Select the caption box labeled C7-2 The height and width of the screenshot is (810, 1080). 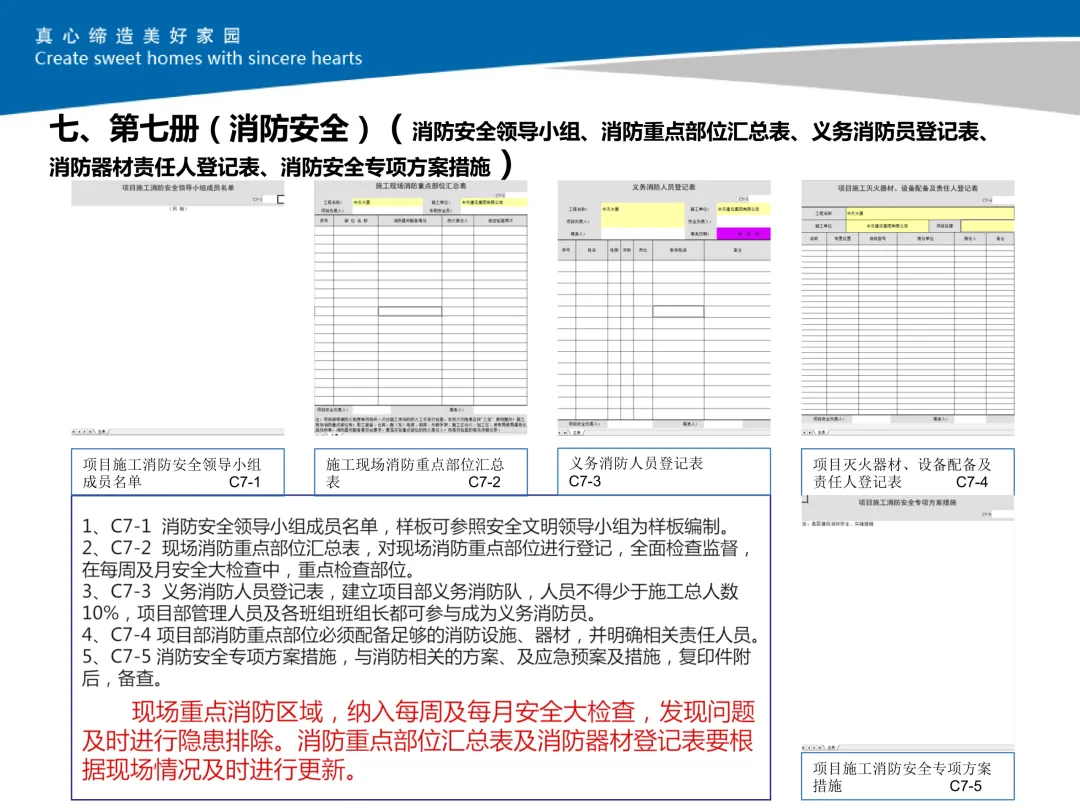tap(421, 472)
